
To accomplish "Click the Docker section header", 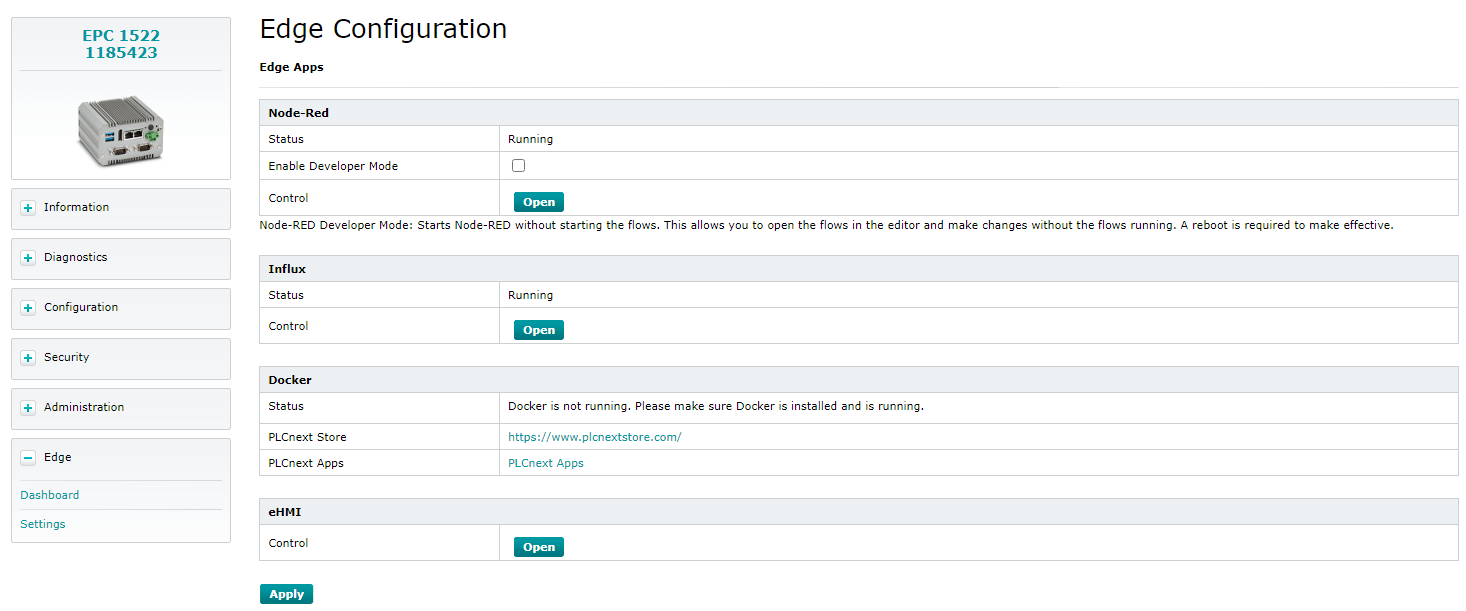I will click(x=859, y=380).
